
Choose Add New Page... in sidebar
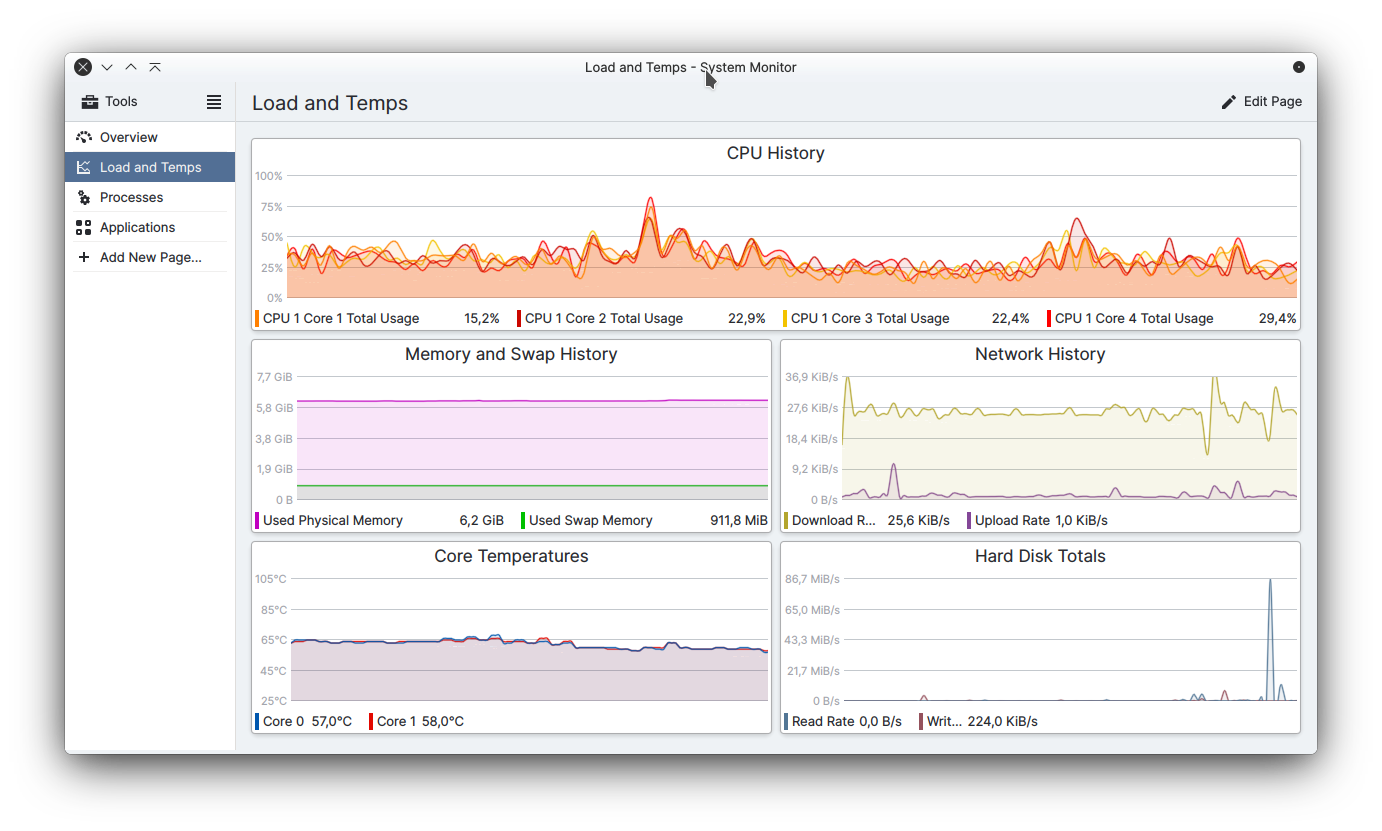click(x=150, y=257)
